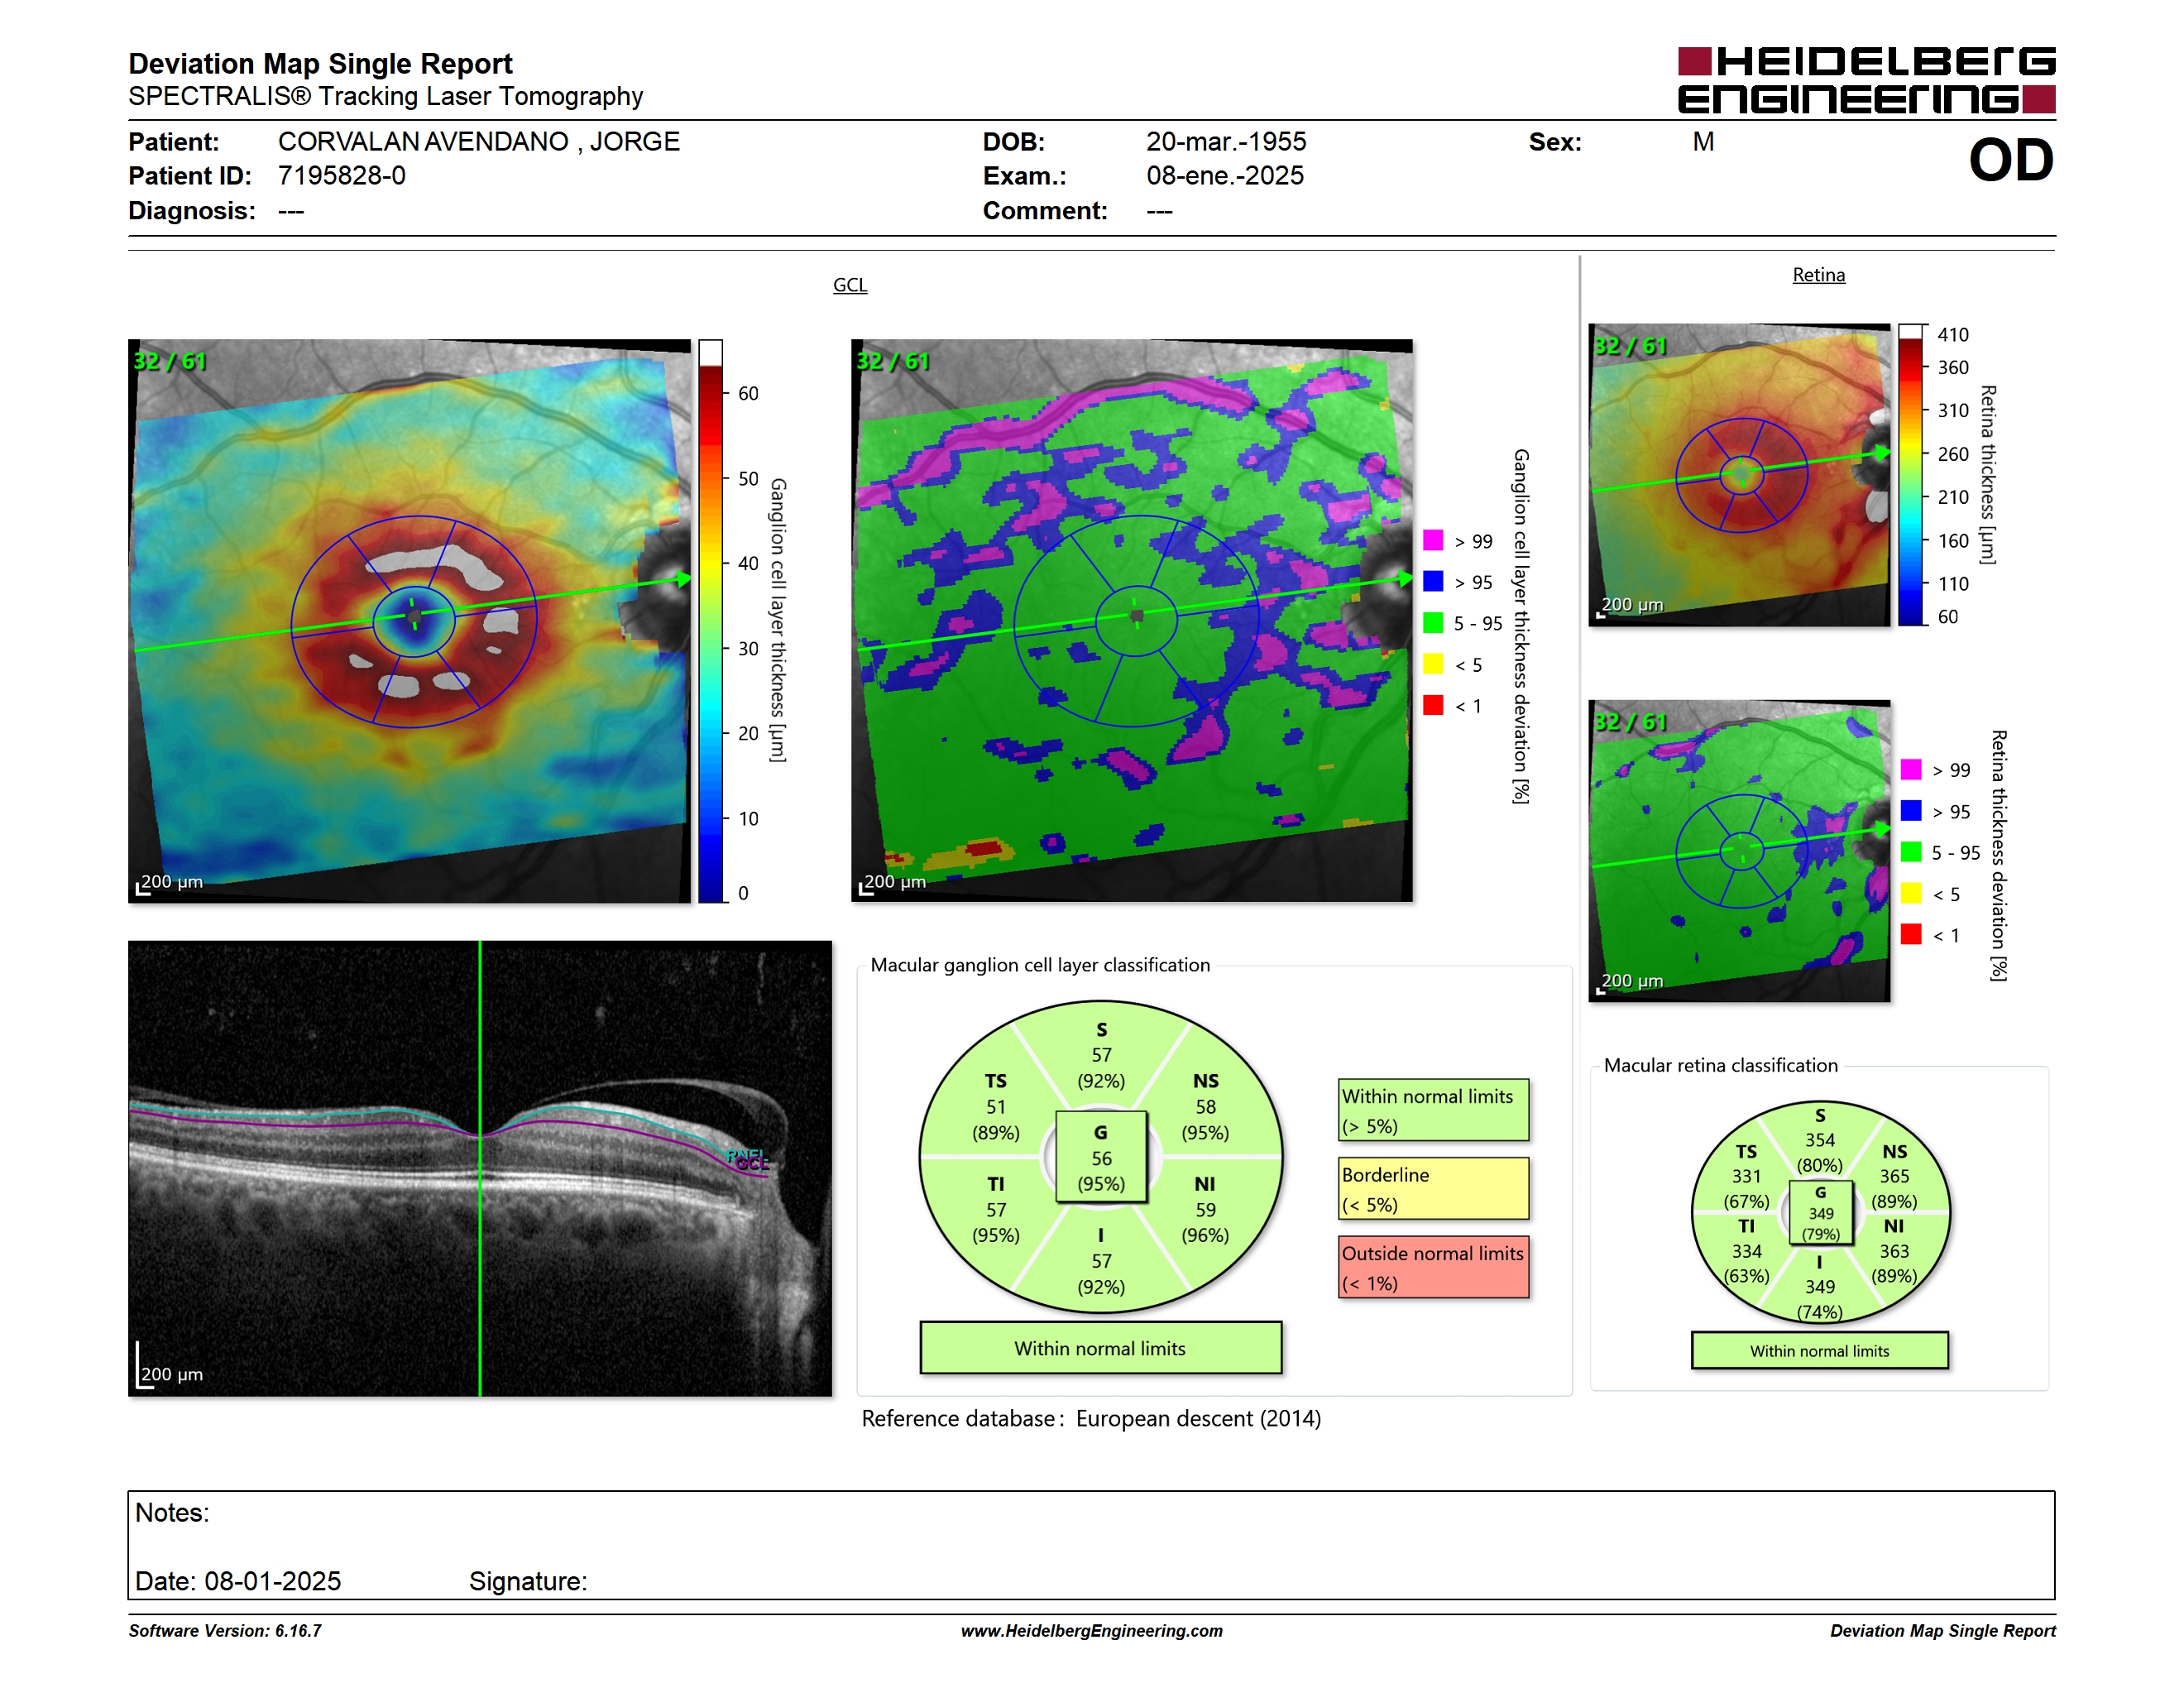Click 'Macular retina classification' heading
This screenshot has width=2184, height=1688.
tap(1720, 1065)
